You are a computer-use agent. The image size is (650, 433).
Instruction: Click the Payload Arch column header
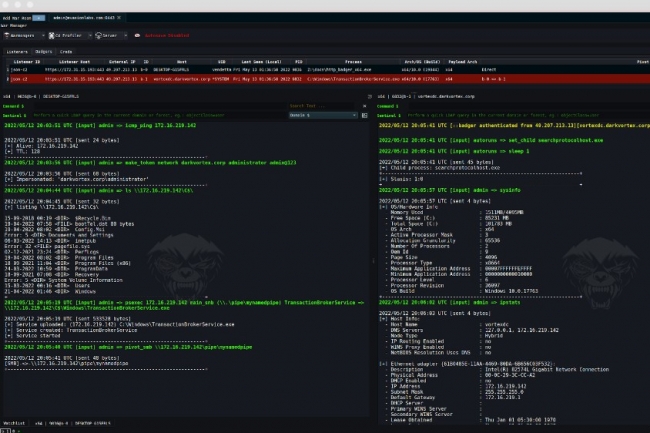[463, 62]
